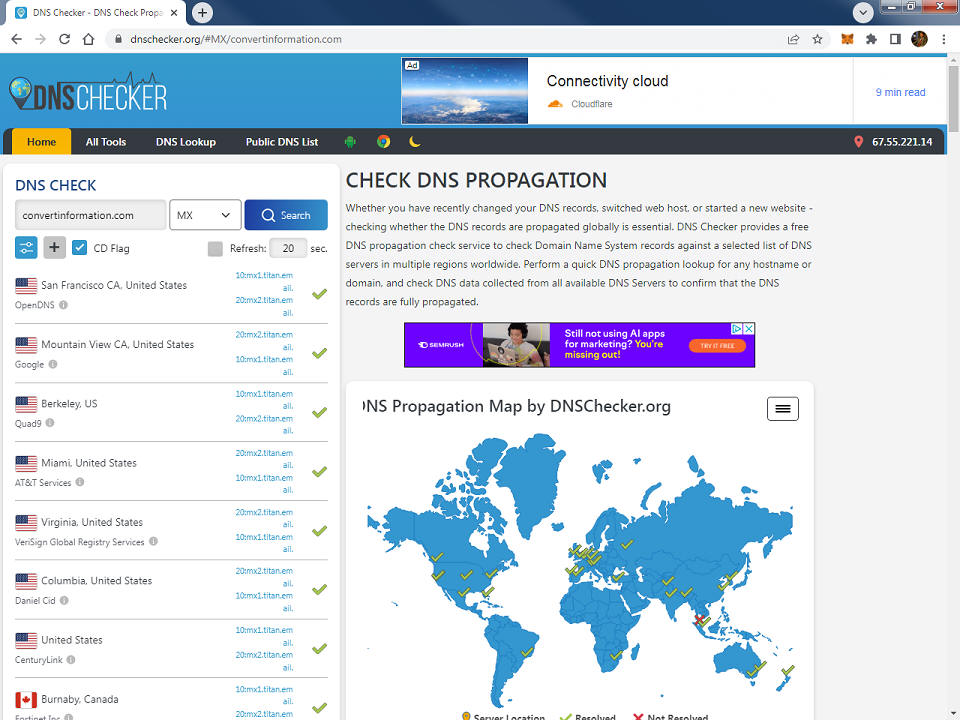
Task: Add a custom DNS server with plus
Action: click(x=54, y=248)
